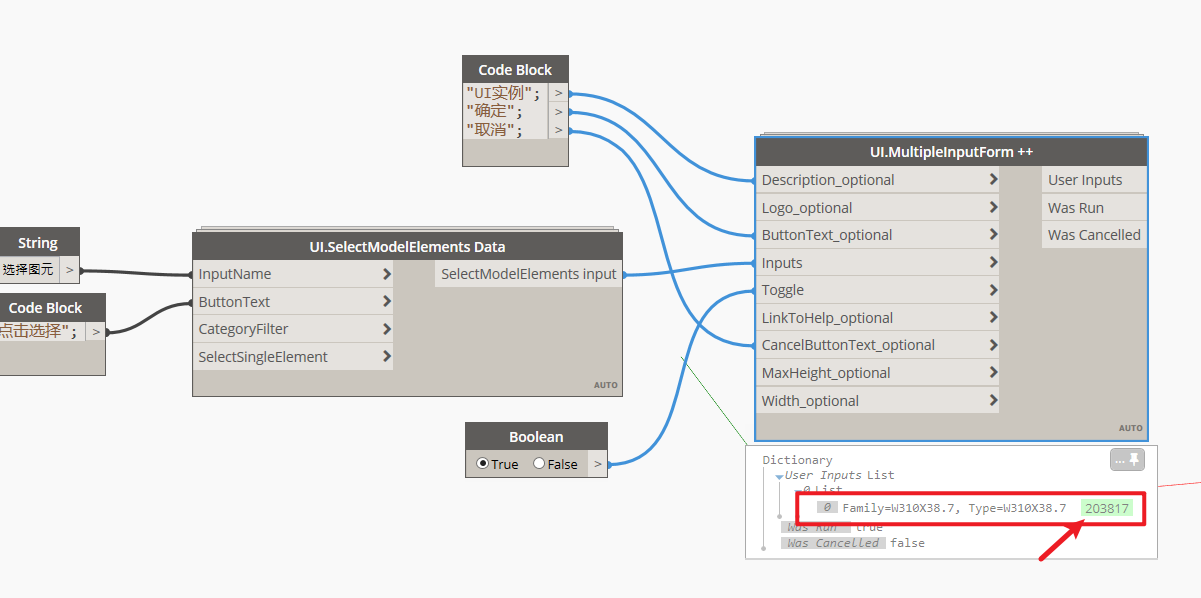
Task: Select the UI.SelectModelElements Data node header
Action: 407,246
